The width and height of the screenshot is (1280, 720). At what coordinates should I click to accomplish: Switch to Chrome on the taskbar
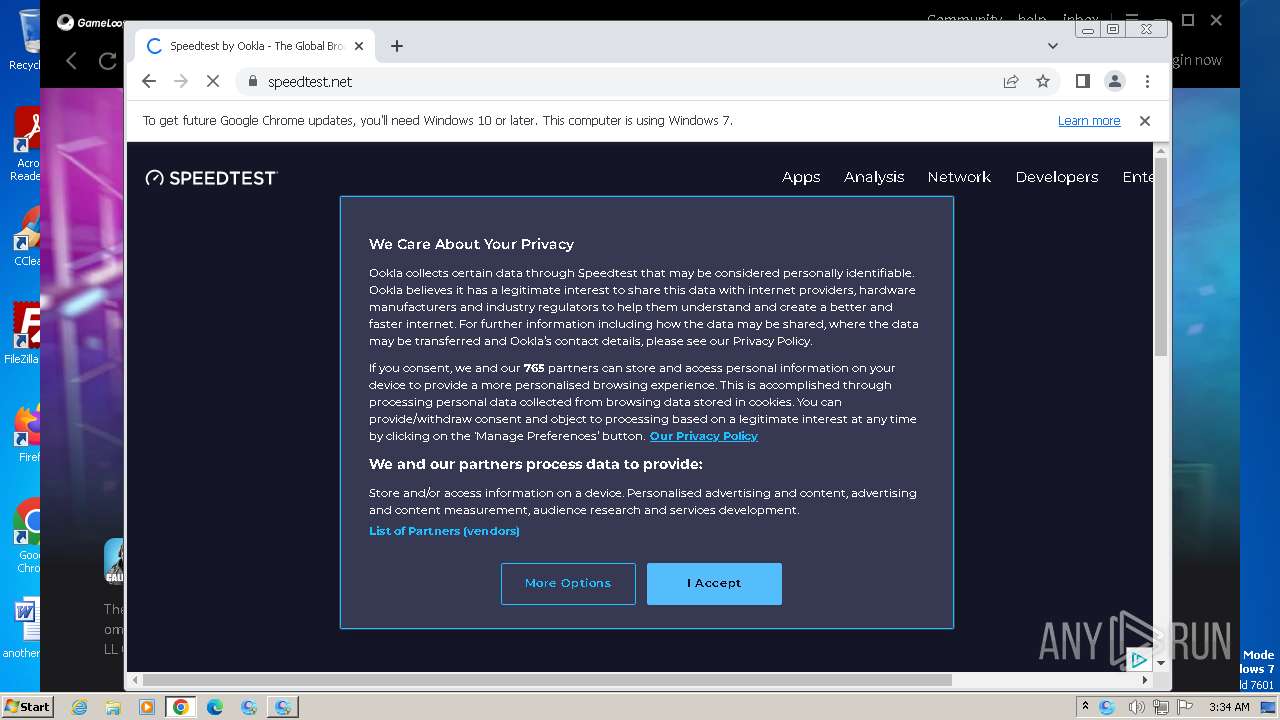181,707
